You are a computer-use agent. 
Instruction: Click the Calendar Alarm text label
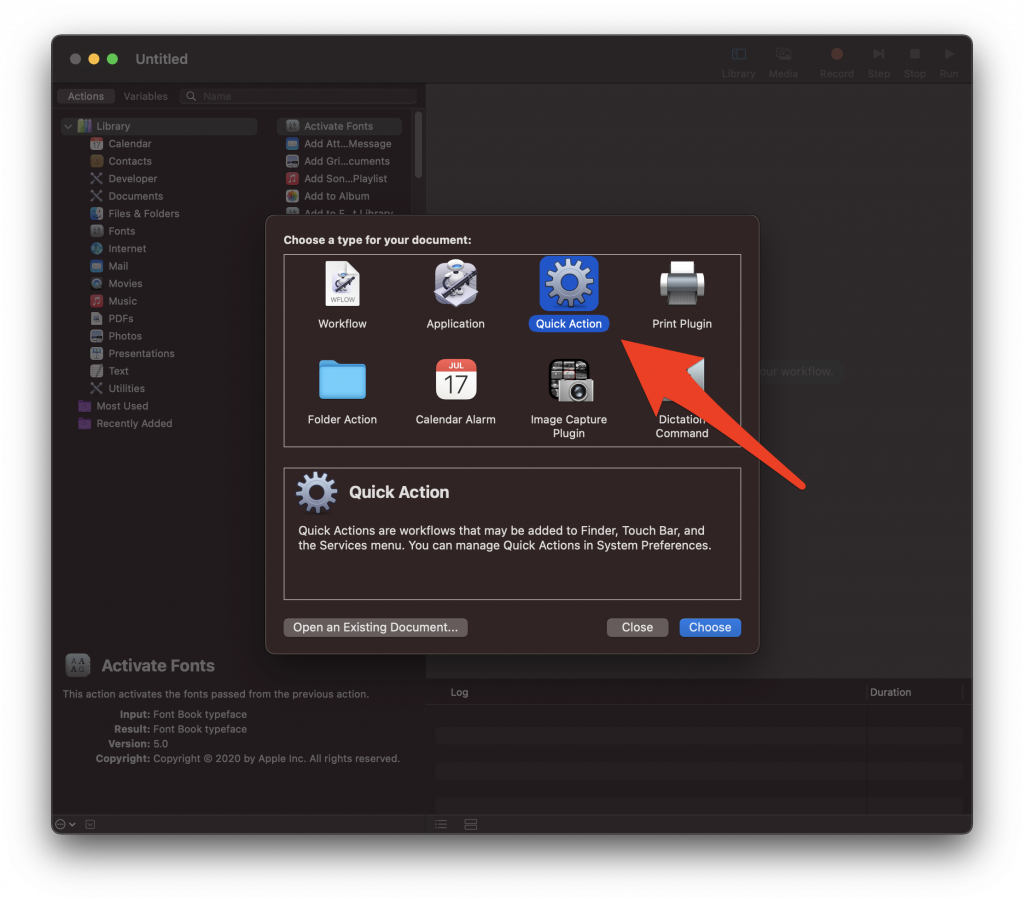tap(456, 419)
